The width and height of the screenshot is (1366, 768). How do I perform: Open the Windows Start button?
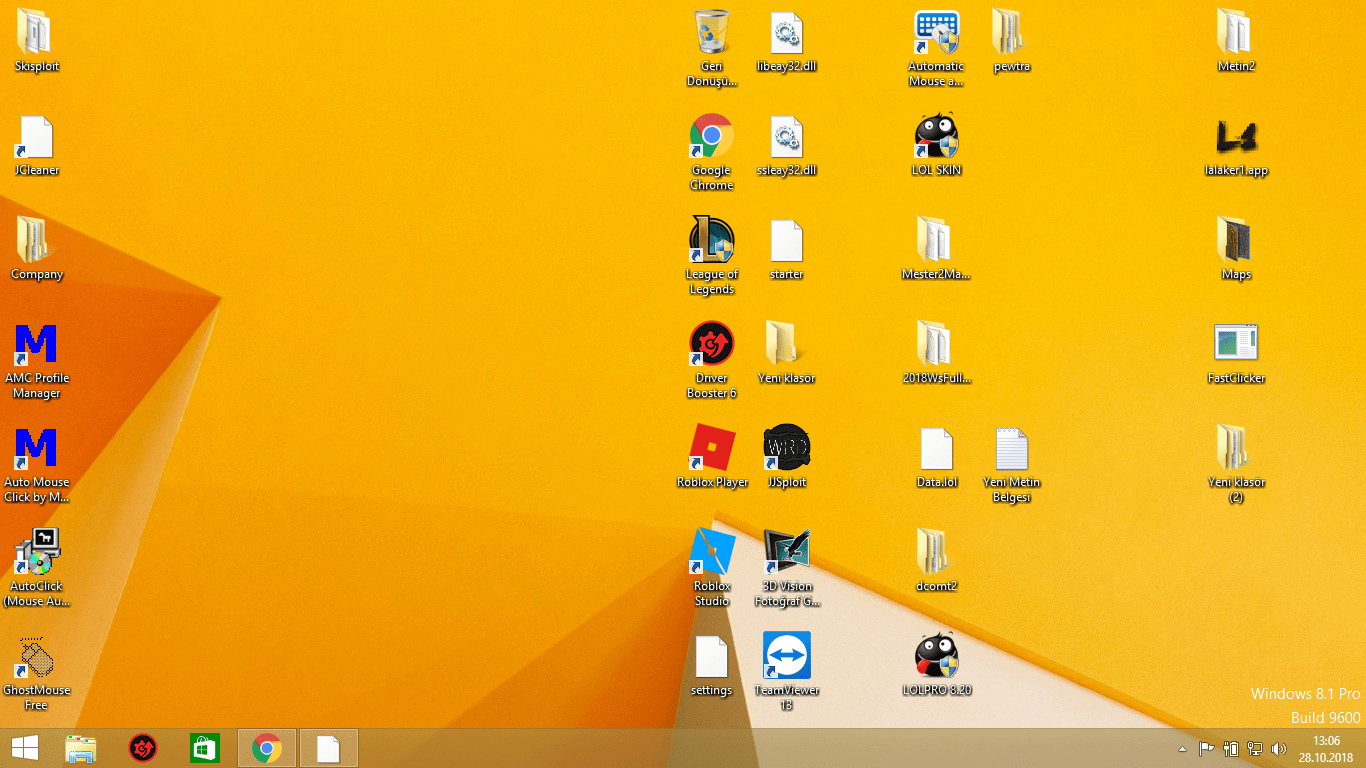(x=25, y=748)
